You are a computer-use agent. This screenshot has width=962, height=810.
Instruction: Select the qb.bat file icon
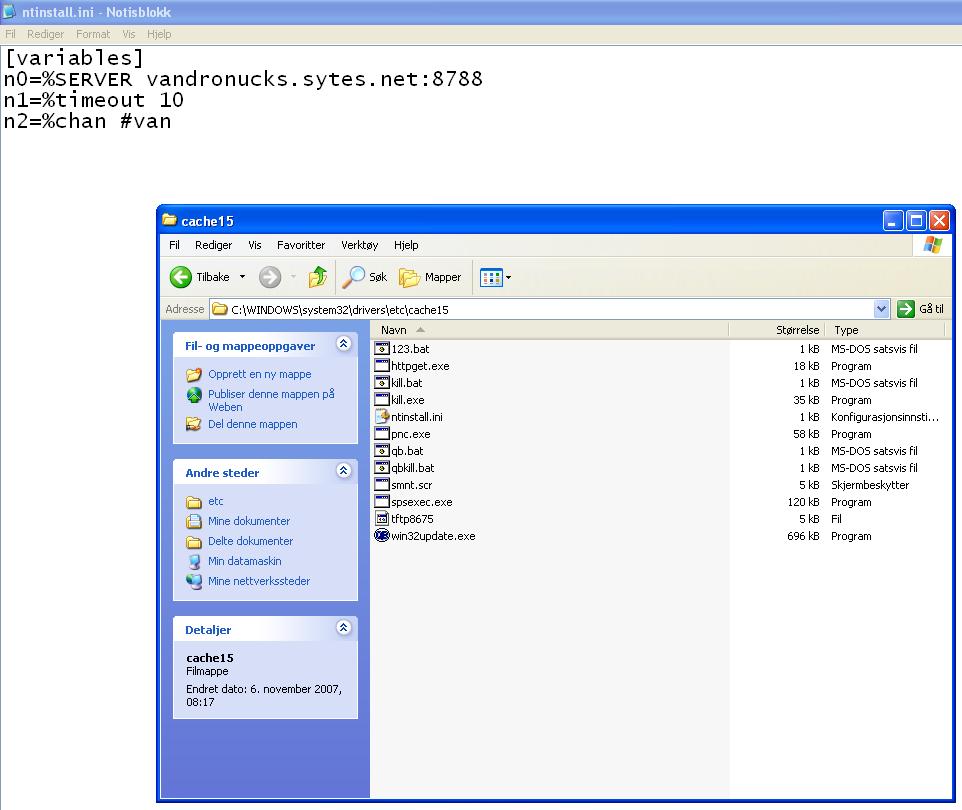pos(382,450)
